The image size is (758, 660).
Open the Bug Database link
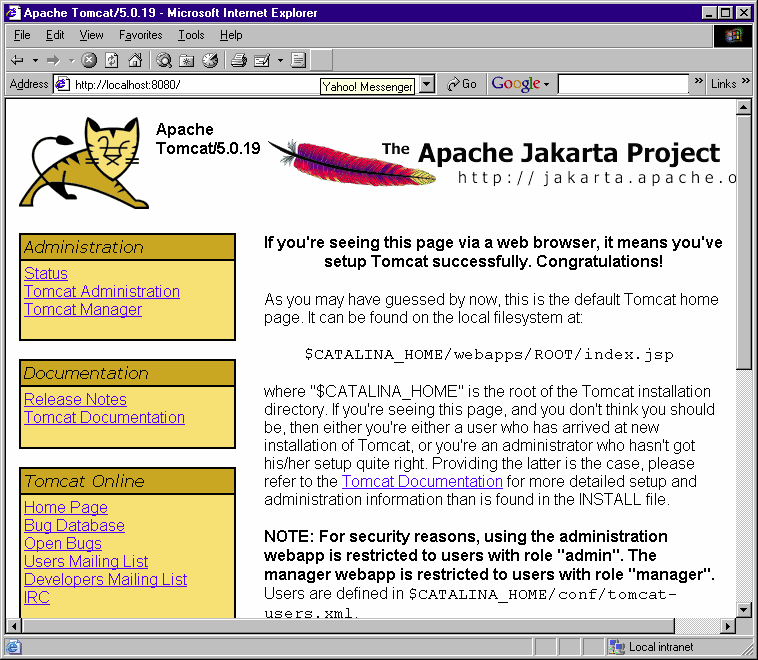point(74,525)
